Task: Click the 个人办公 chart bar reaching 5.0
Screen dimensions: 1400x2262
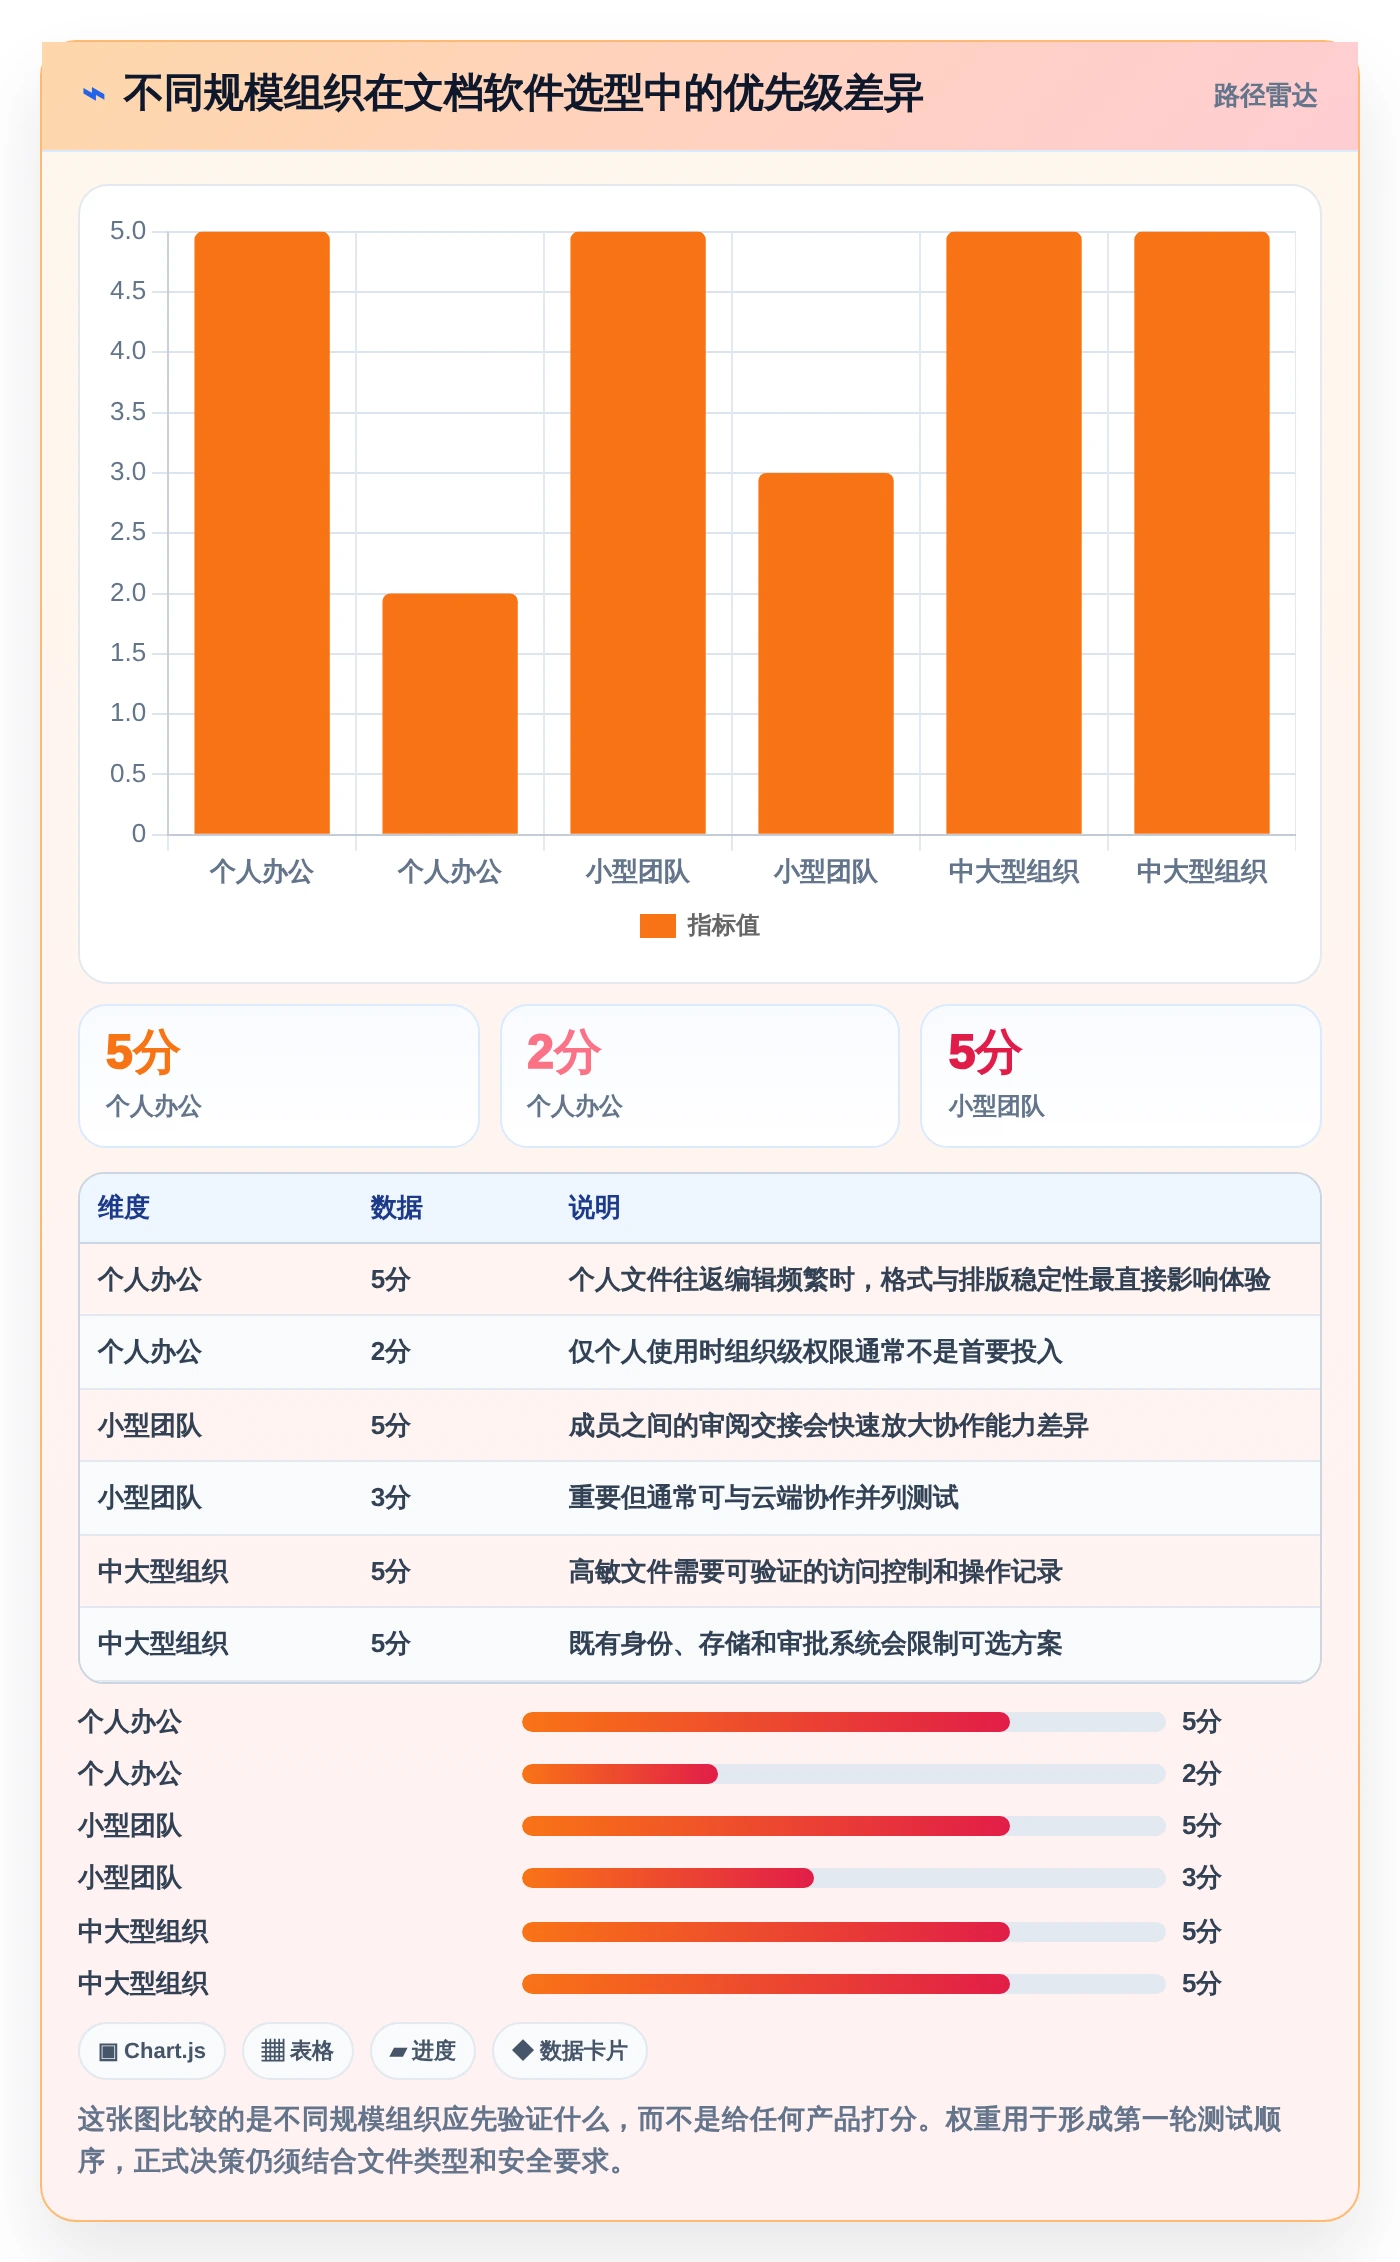Action: [262, 533]
